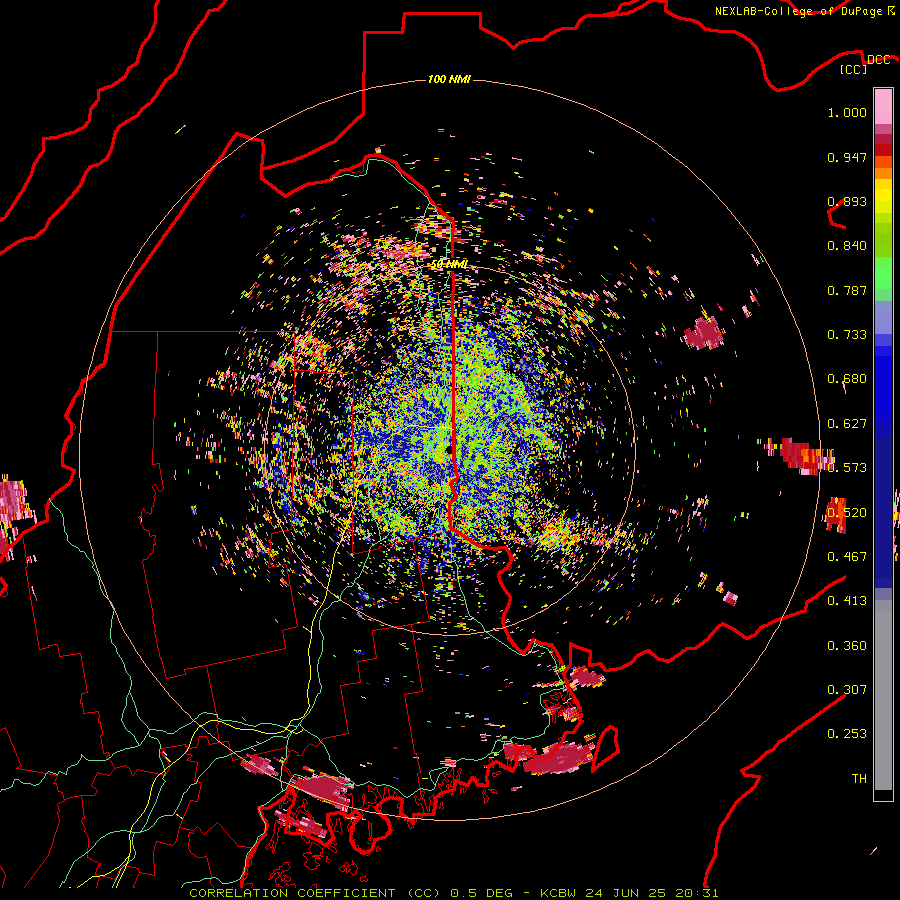Click the 0.627 scale value

click(847, 424)
